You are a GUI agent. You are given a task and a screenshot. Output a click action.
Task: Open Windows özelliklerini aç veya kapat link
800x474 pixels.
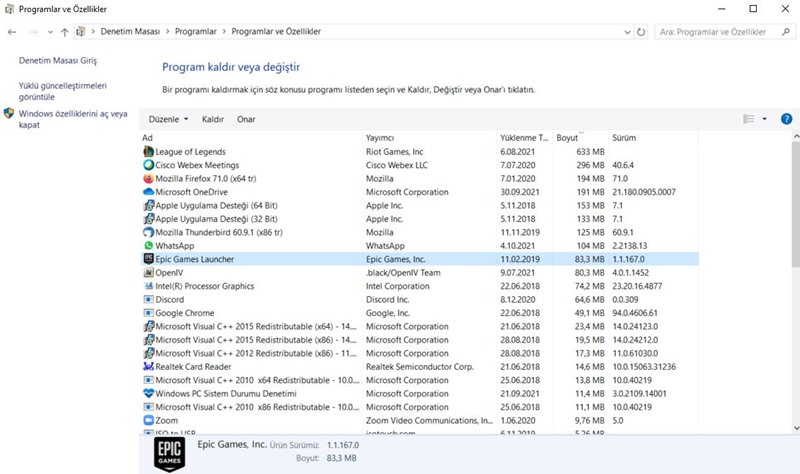pos(73,119)
